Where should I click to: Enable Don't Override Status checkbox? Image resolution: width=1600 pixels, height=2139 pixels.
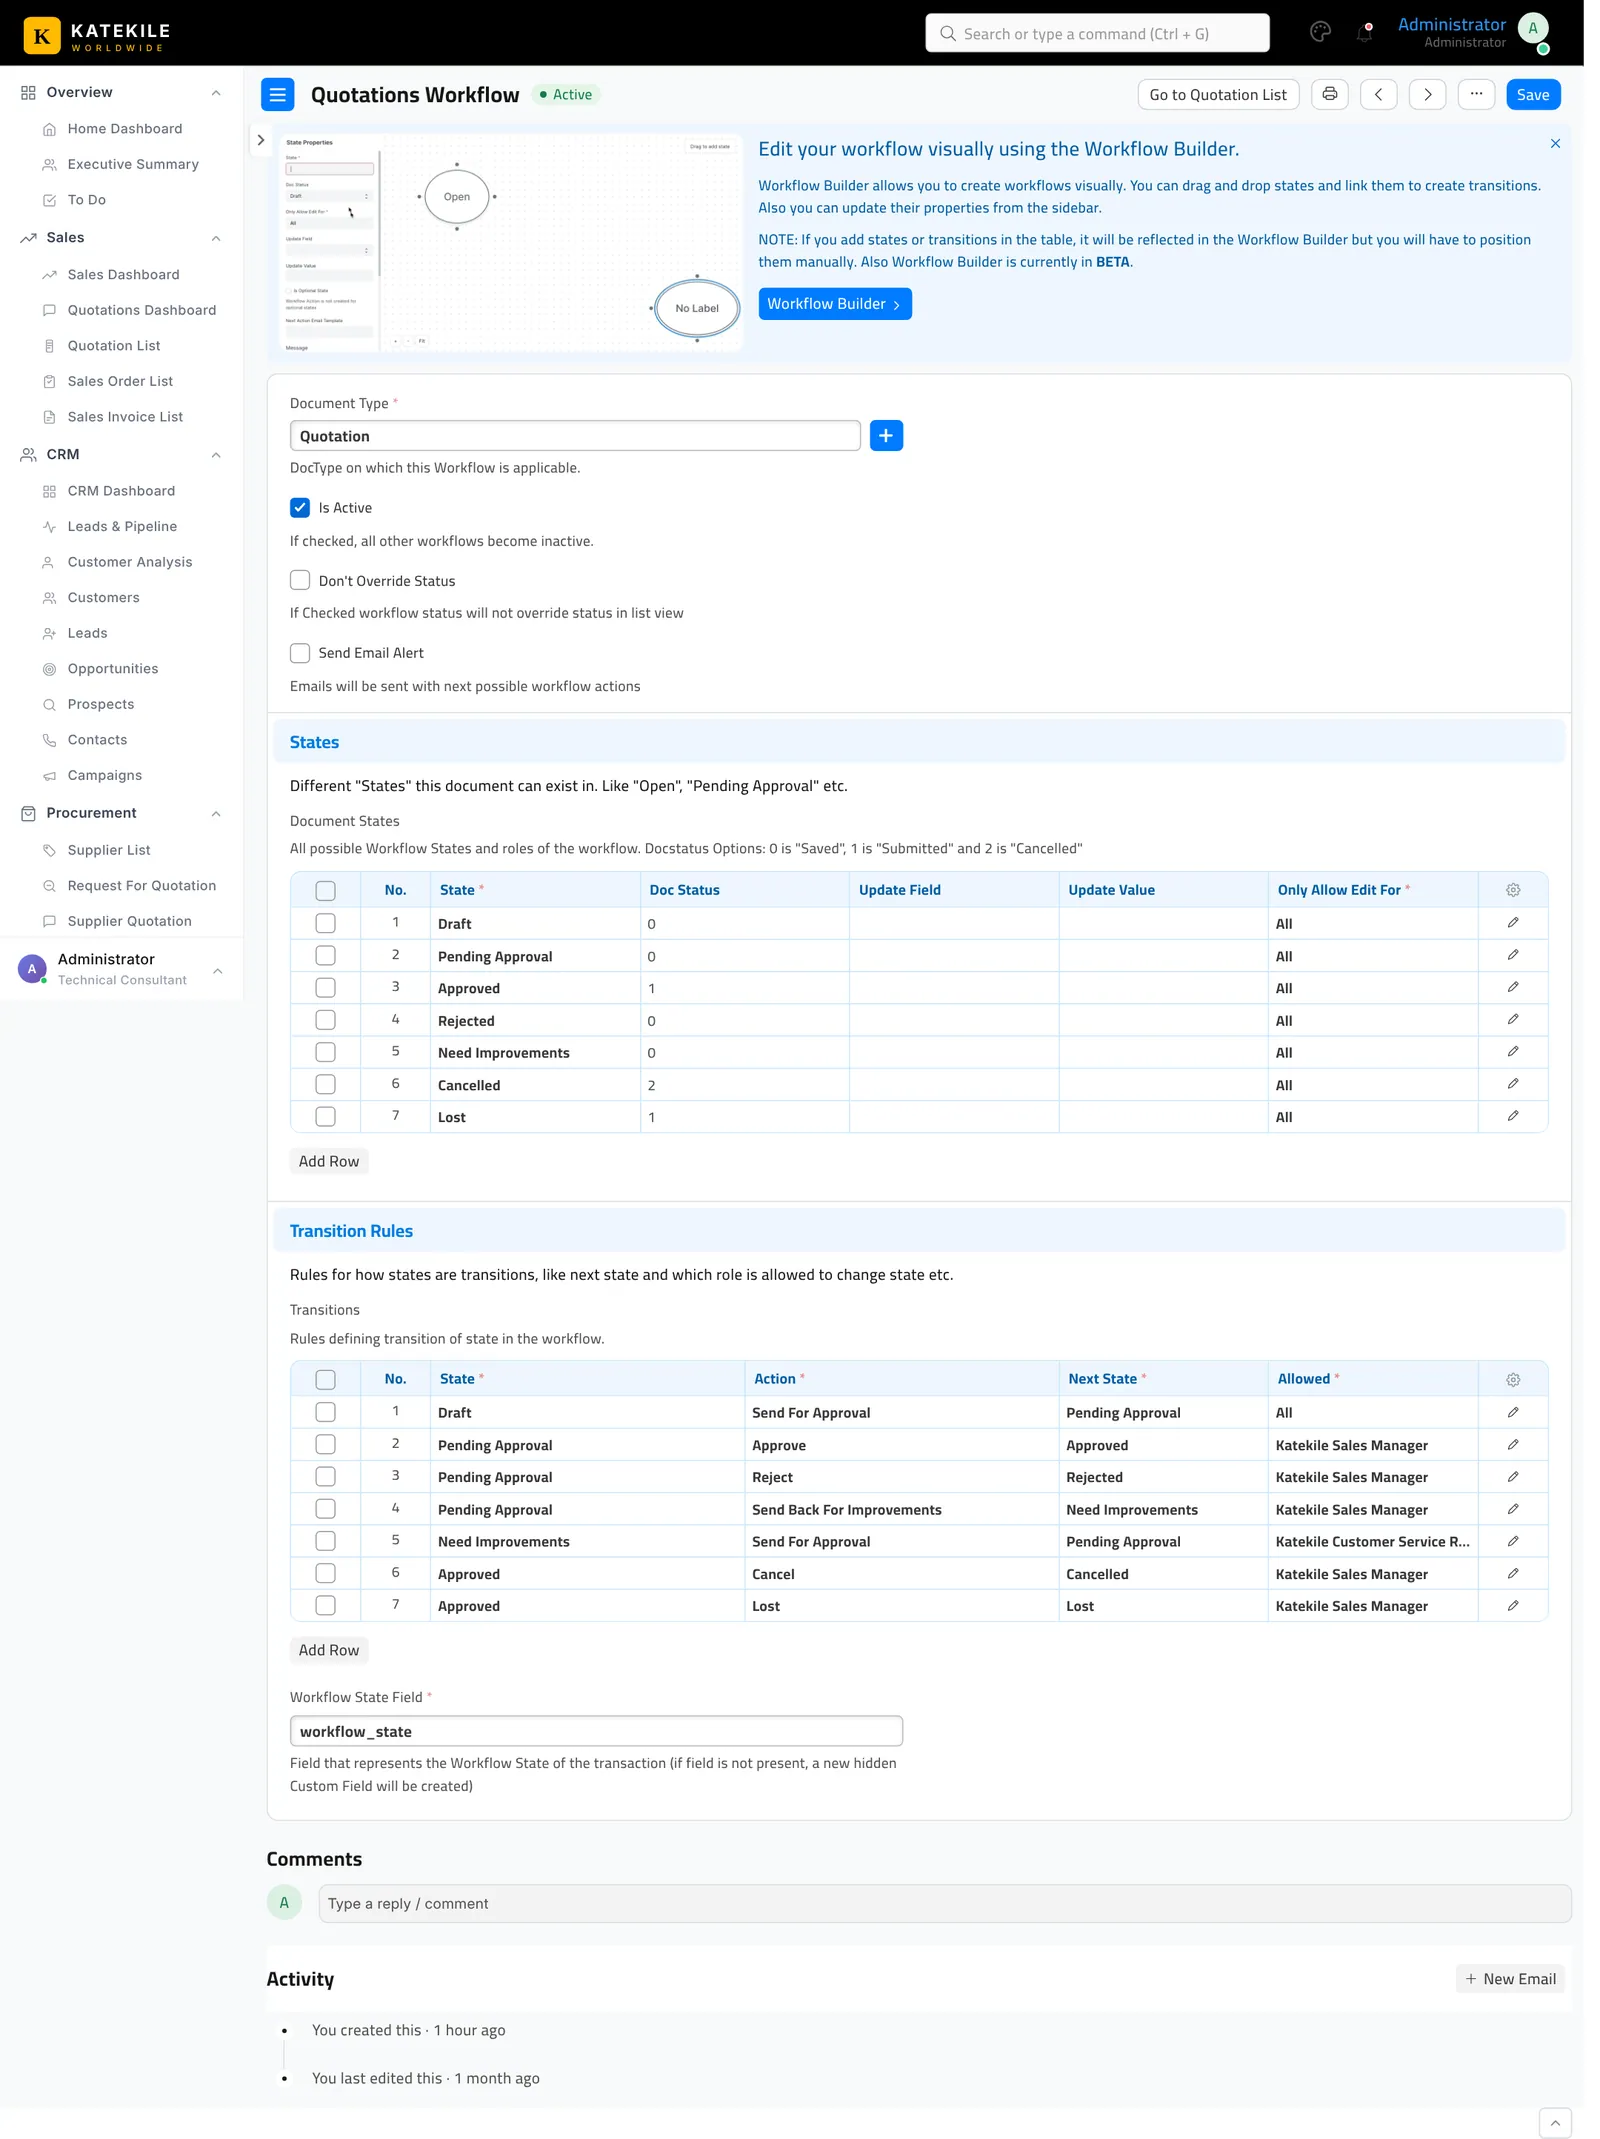pos(300,581)
